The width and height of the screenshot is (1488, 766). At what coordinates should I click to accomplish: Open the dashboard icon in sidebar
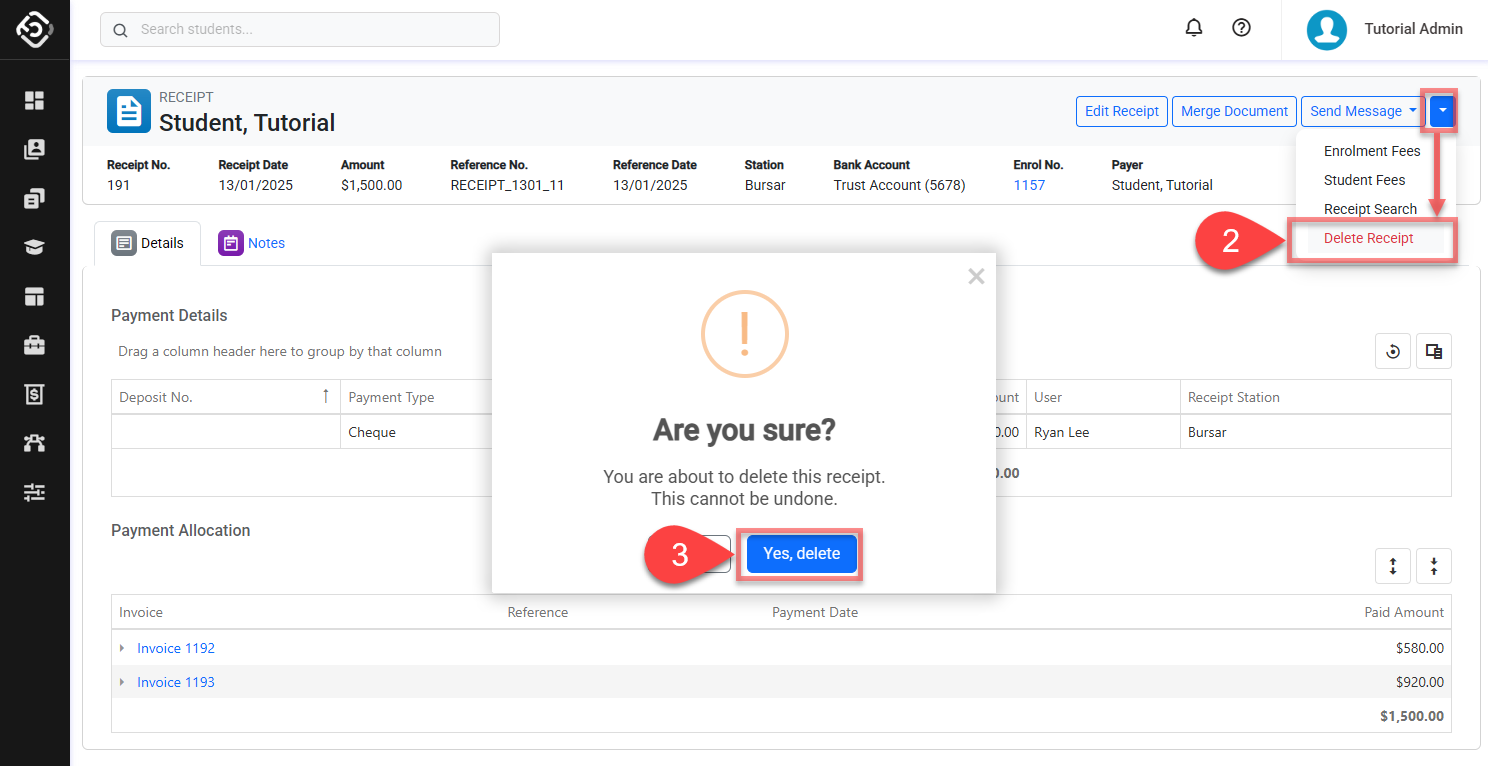coord(35,100)
